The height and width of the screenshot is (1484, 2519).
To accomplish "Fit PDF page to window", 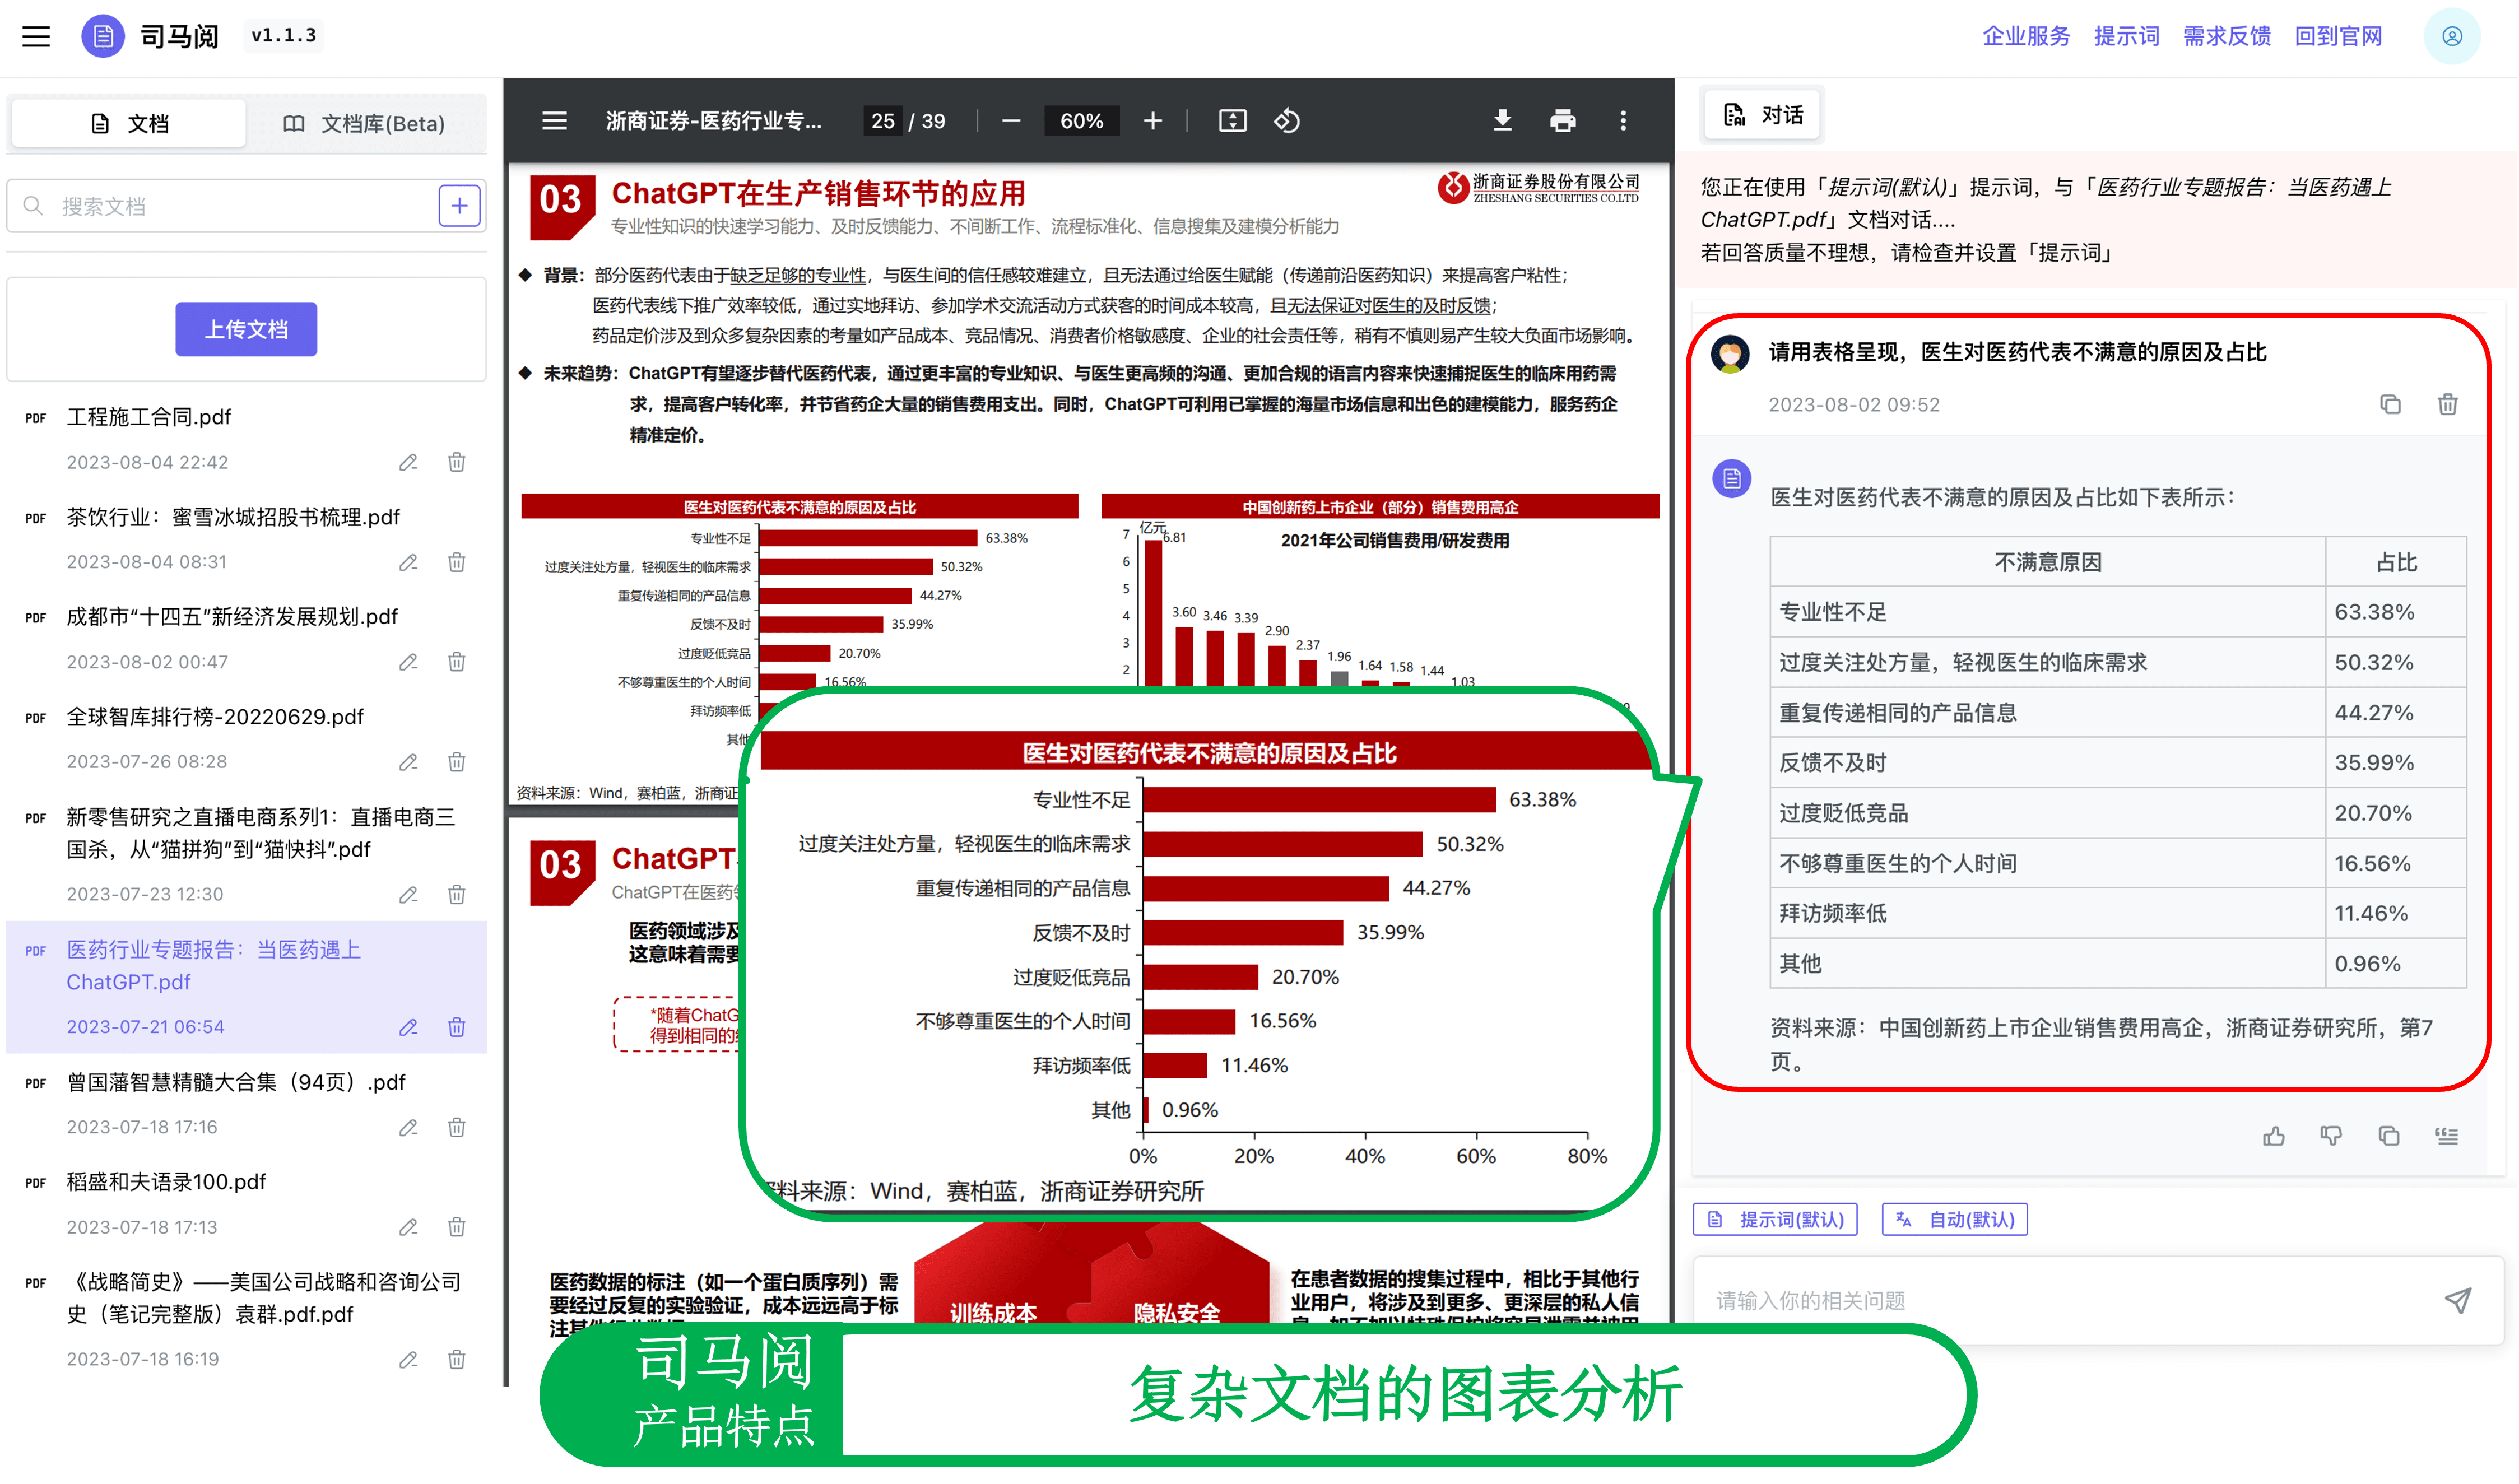I will click(x=1232, y=121).
